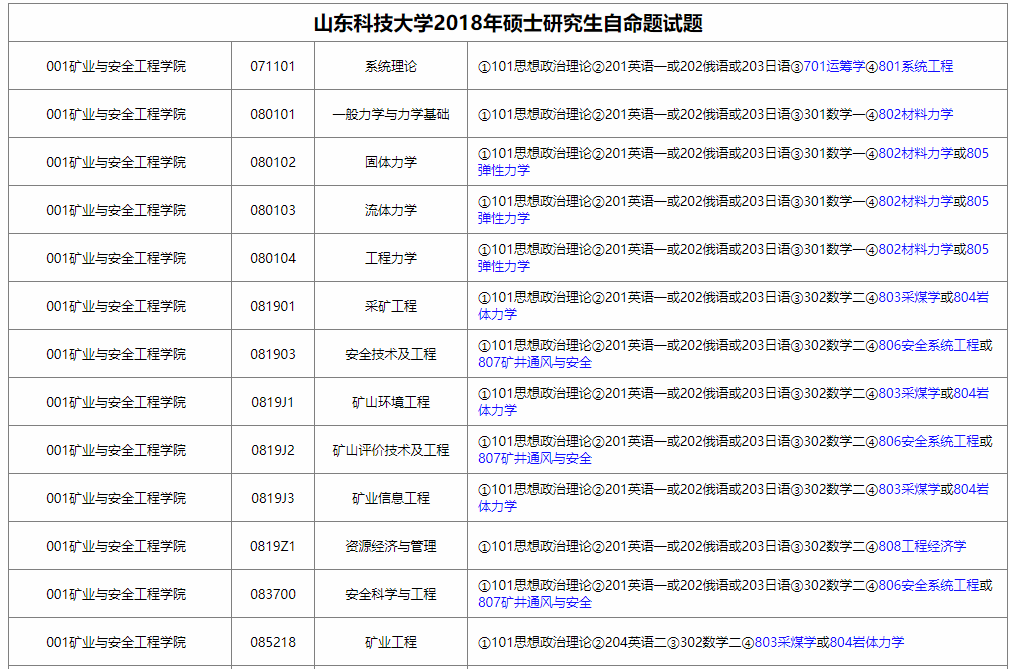This screenshot has width=1010, height=669.
Task: Select major code 080101
Action: [272, 114]
